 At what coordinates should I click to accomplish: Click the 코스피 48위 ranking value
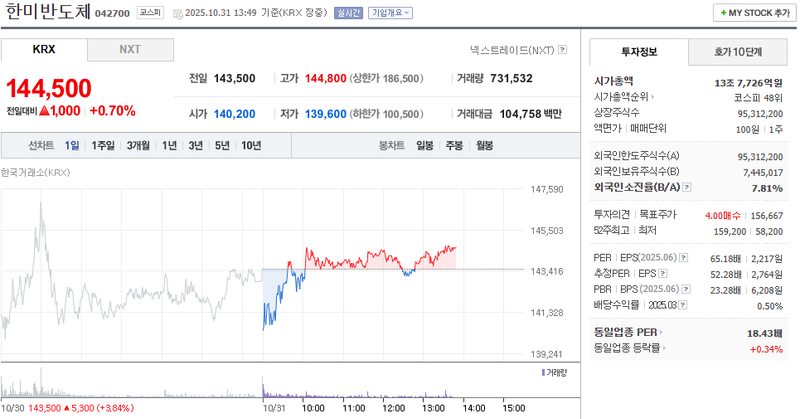[x=758, y=98]
